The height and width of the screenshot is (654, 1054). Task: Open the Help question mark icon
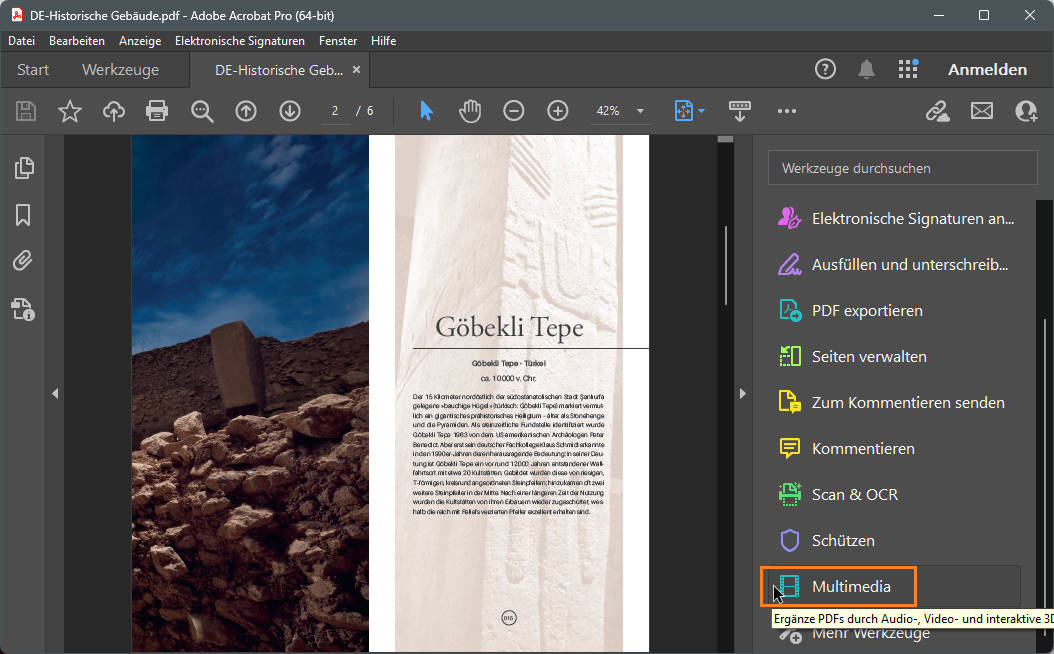[x=825, y=69]
